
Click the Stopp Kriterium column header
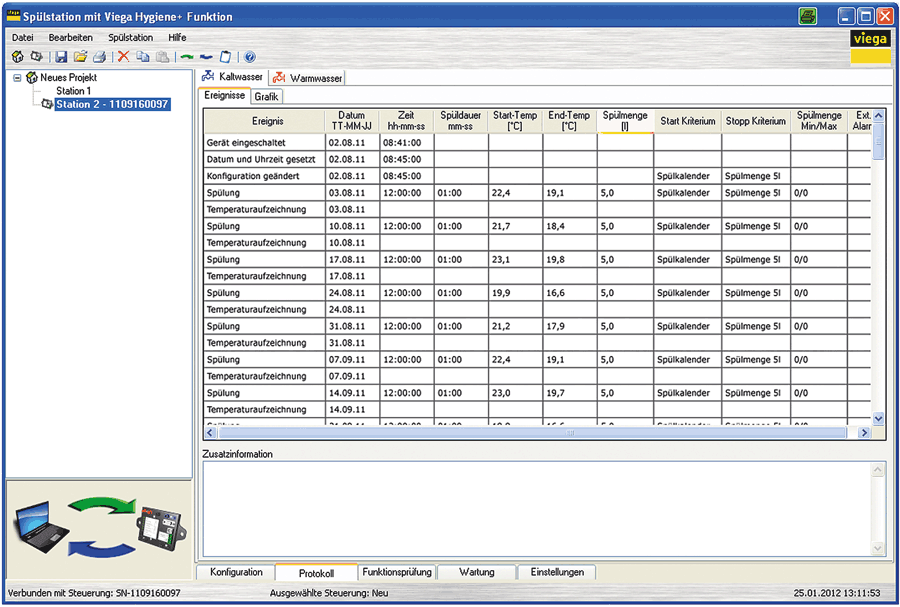(x=756, y=121)
